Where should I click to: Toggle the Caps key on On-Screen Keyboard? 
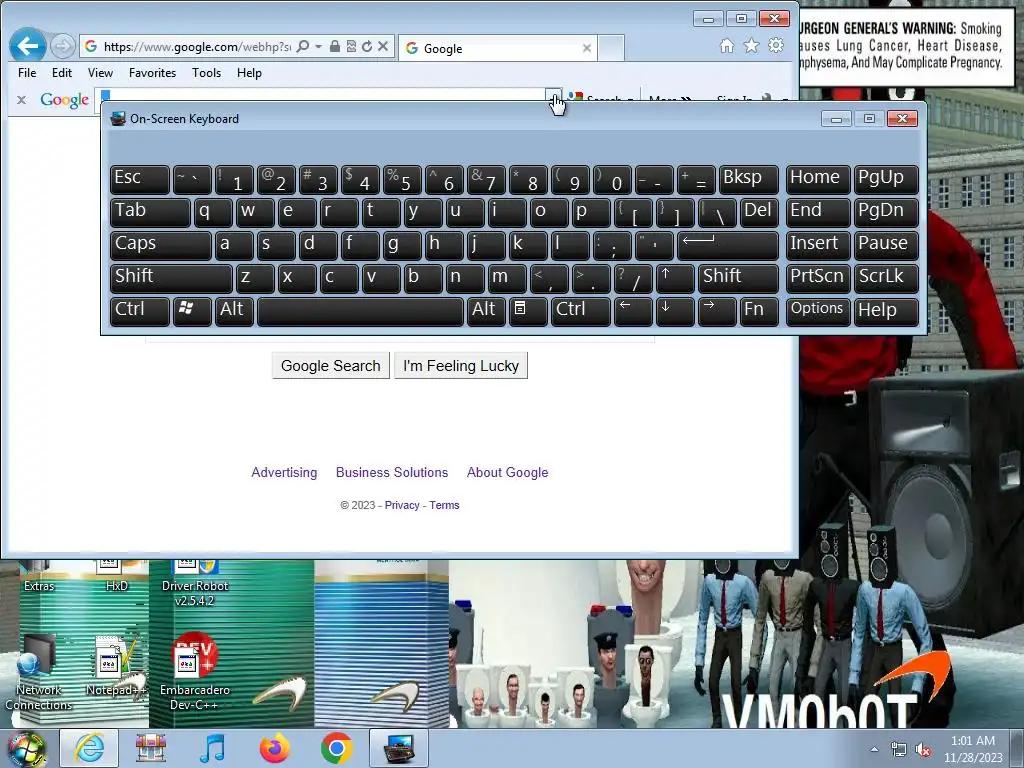click(x=161, y=244)
